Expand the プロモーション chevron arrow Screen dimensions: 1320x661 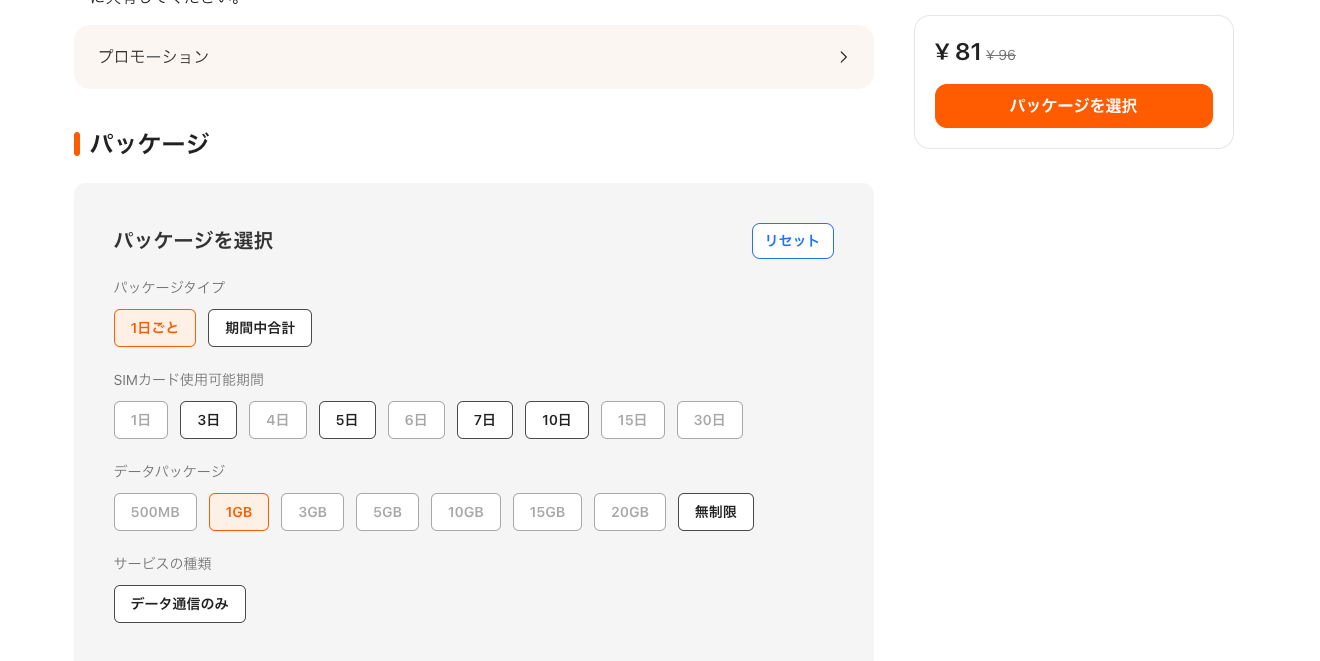pos(843,57)
